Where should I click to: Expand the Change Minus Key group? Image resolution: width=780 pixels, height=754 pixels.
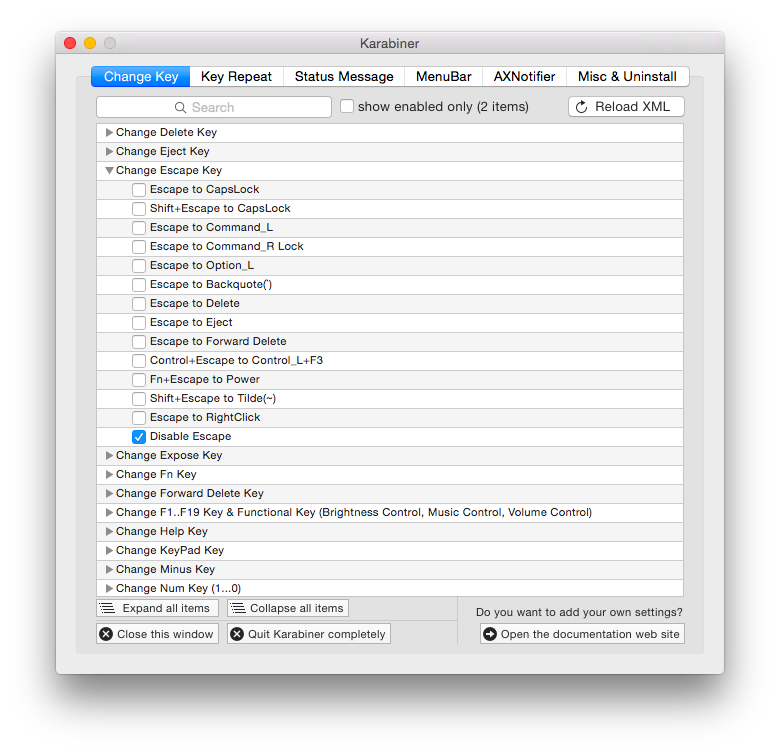(x=109, y=569)
